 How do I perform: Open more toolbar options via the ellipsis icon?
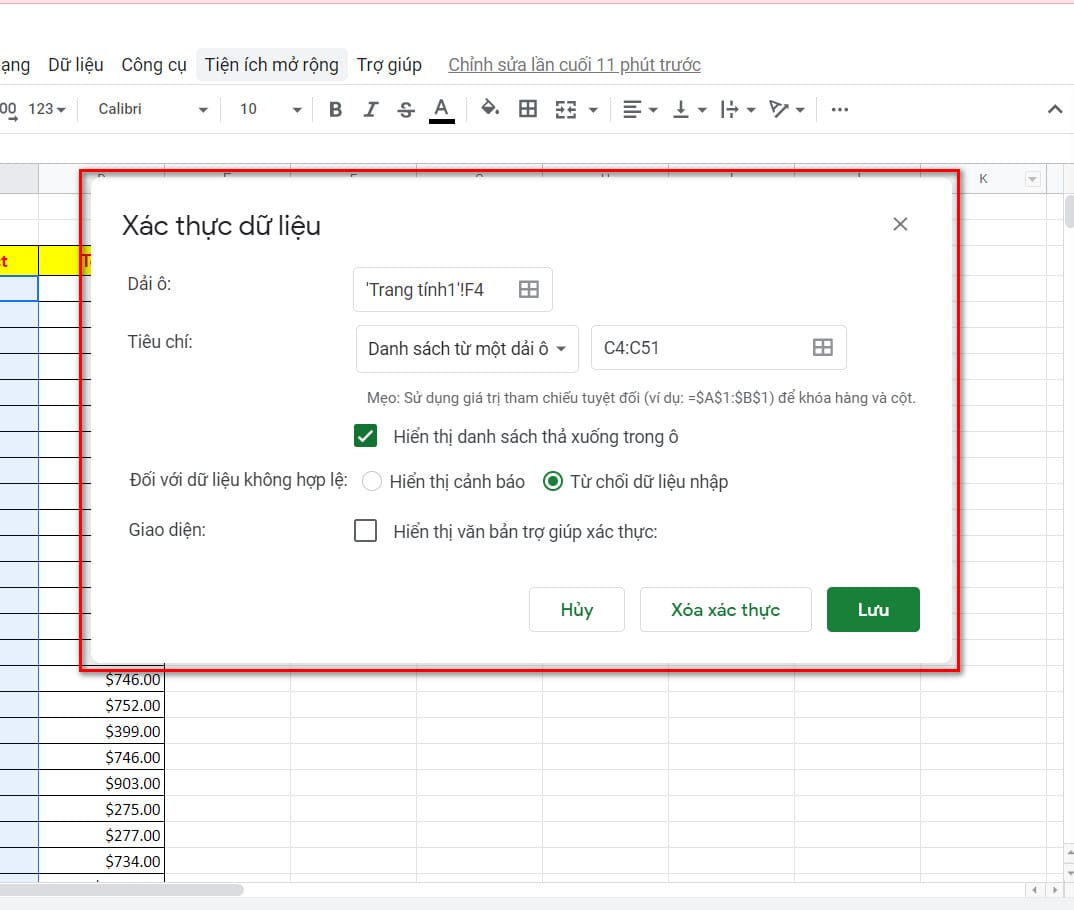[x=839, y=109]
